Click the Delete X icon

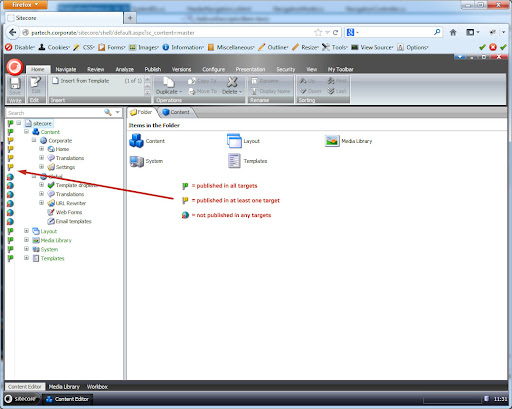[x=232, y=82]
